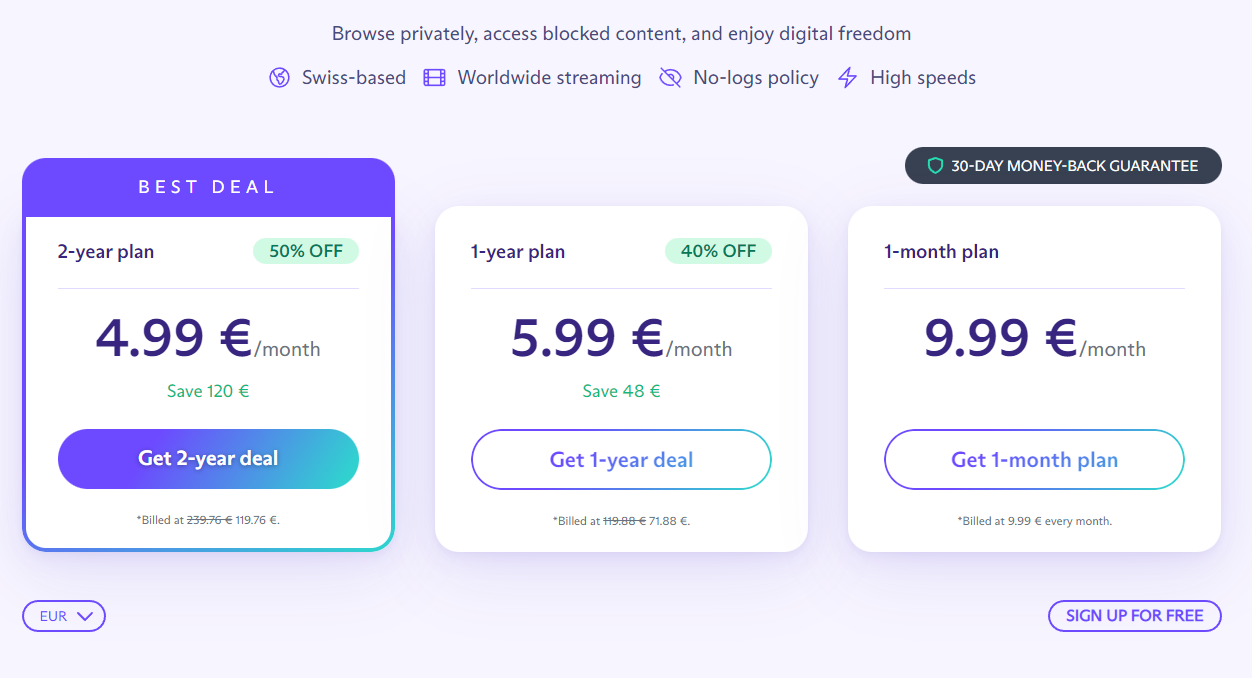This screenshot has width=1252, height=678.
Task: Choose the Get 1-year deal button
Action: [x=621, y=460]
